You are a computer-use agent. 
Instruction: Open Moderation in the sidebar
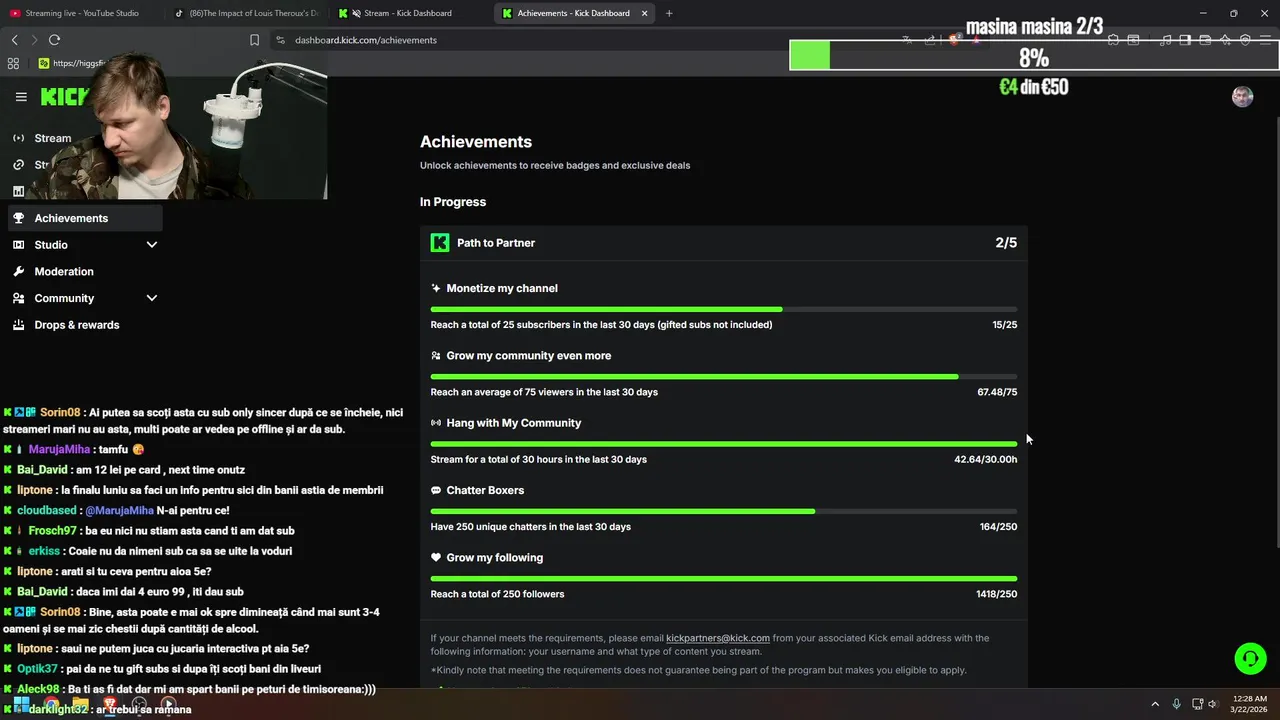(x=84, y=271)
